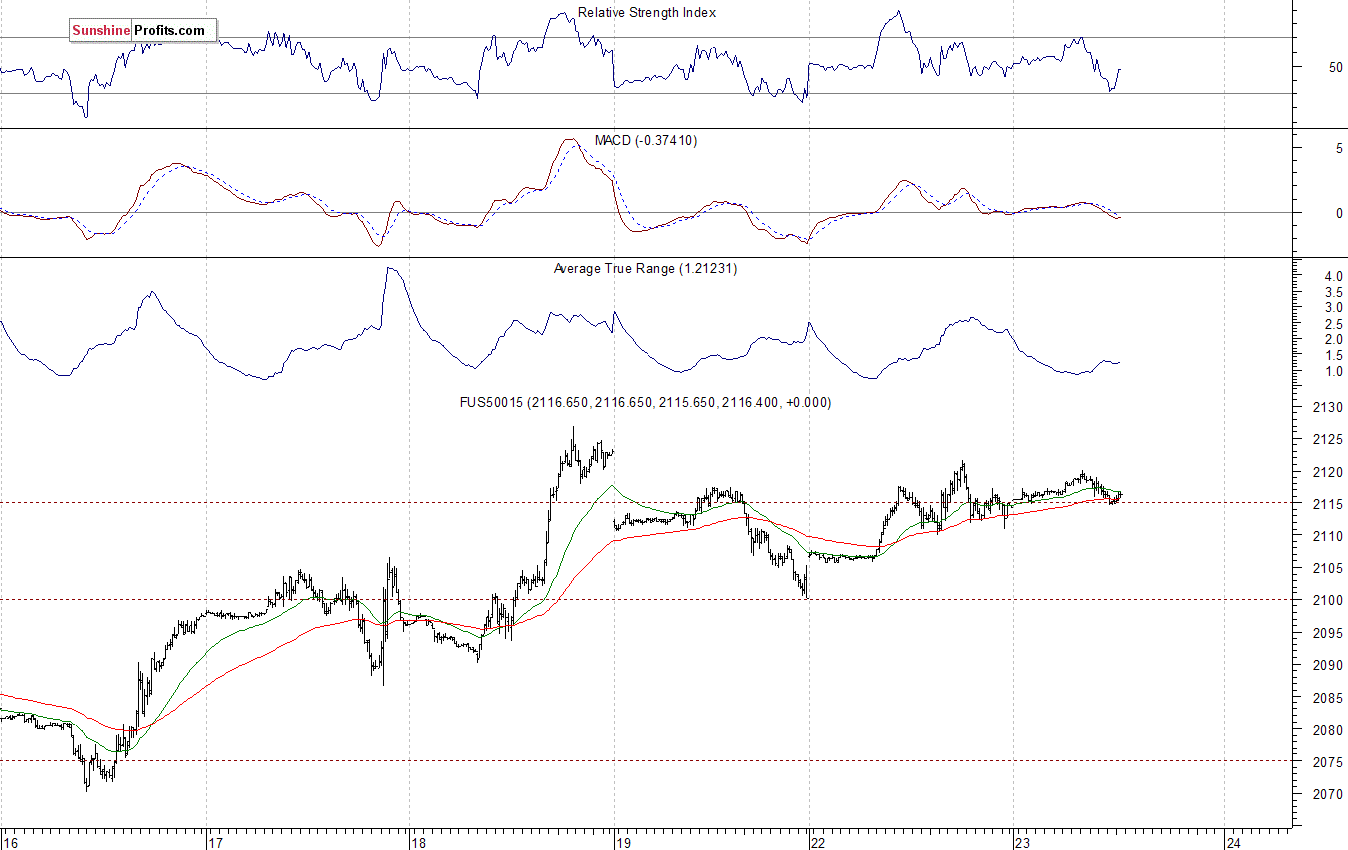This screenshot has height=850, width=1348.
Task: Click date label 22 on time axis
Action: (x=818, y=841)
